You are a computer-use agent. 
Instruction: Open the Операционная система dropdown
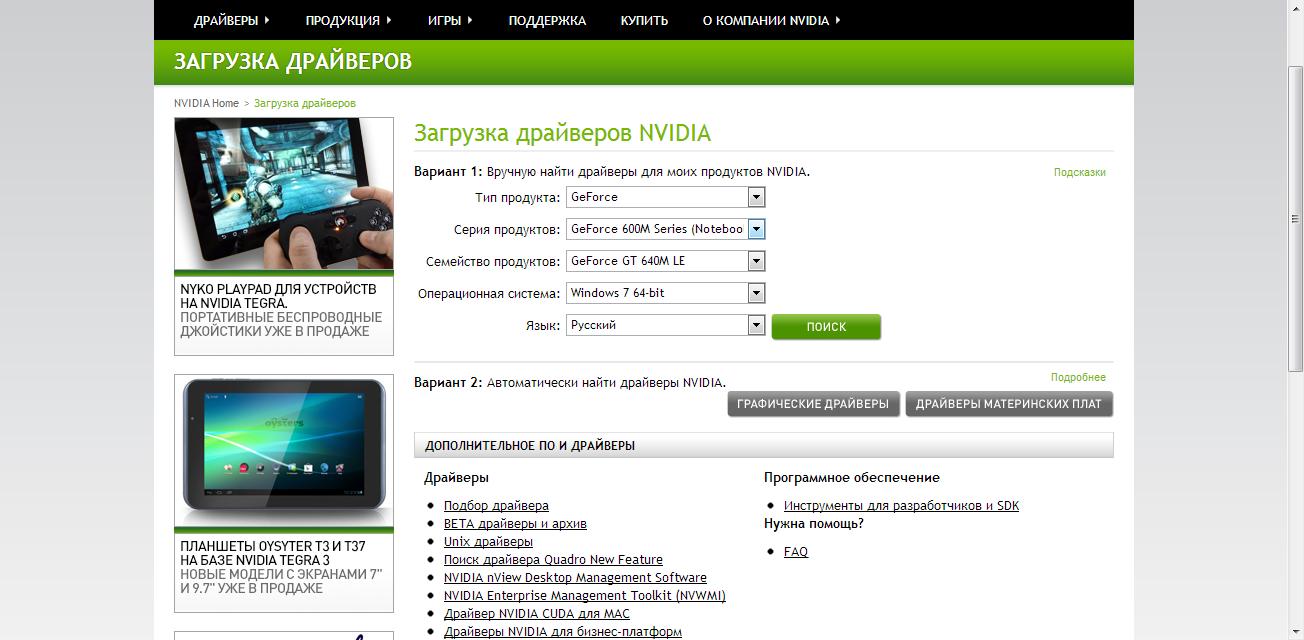click(665, 293)
